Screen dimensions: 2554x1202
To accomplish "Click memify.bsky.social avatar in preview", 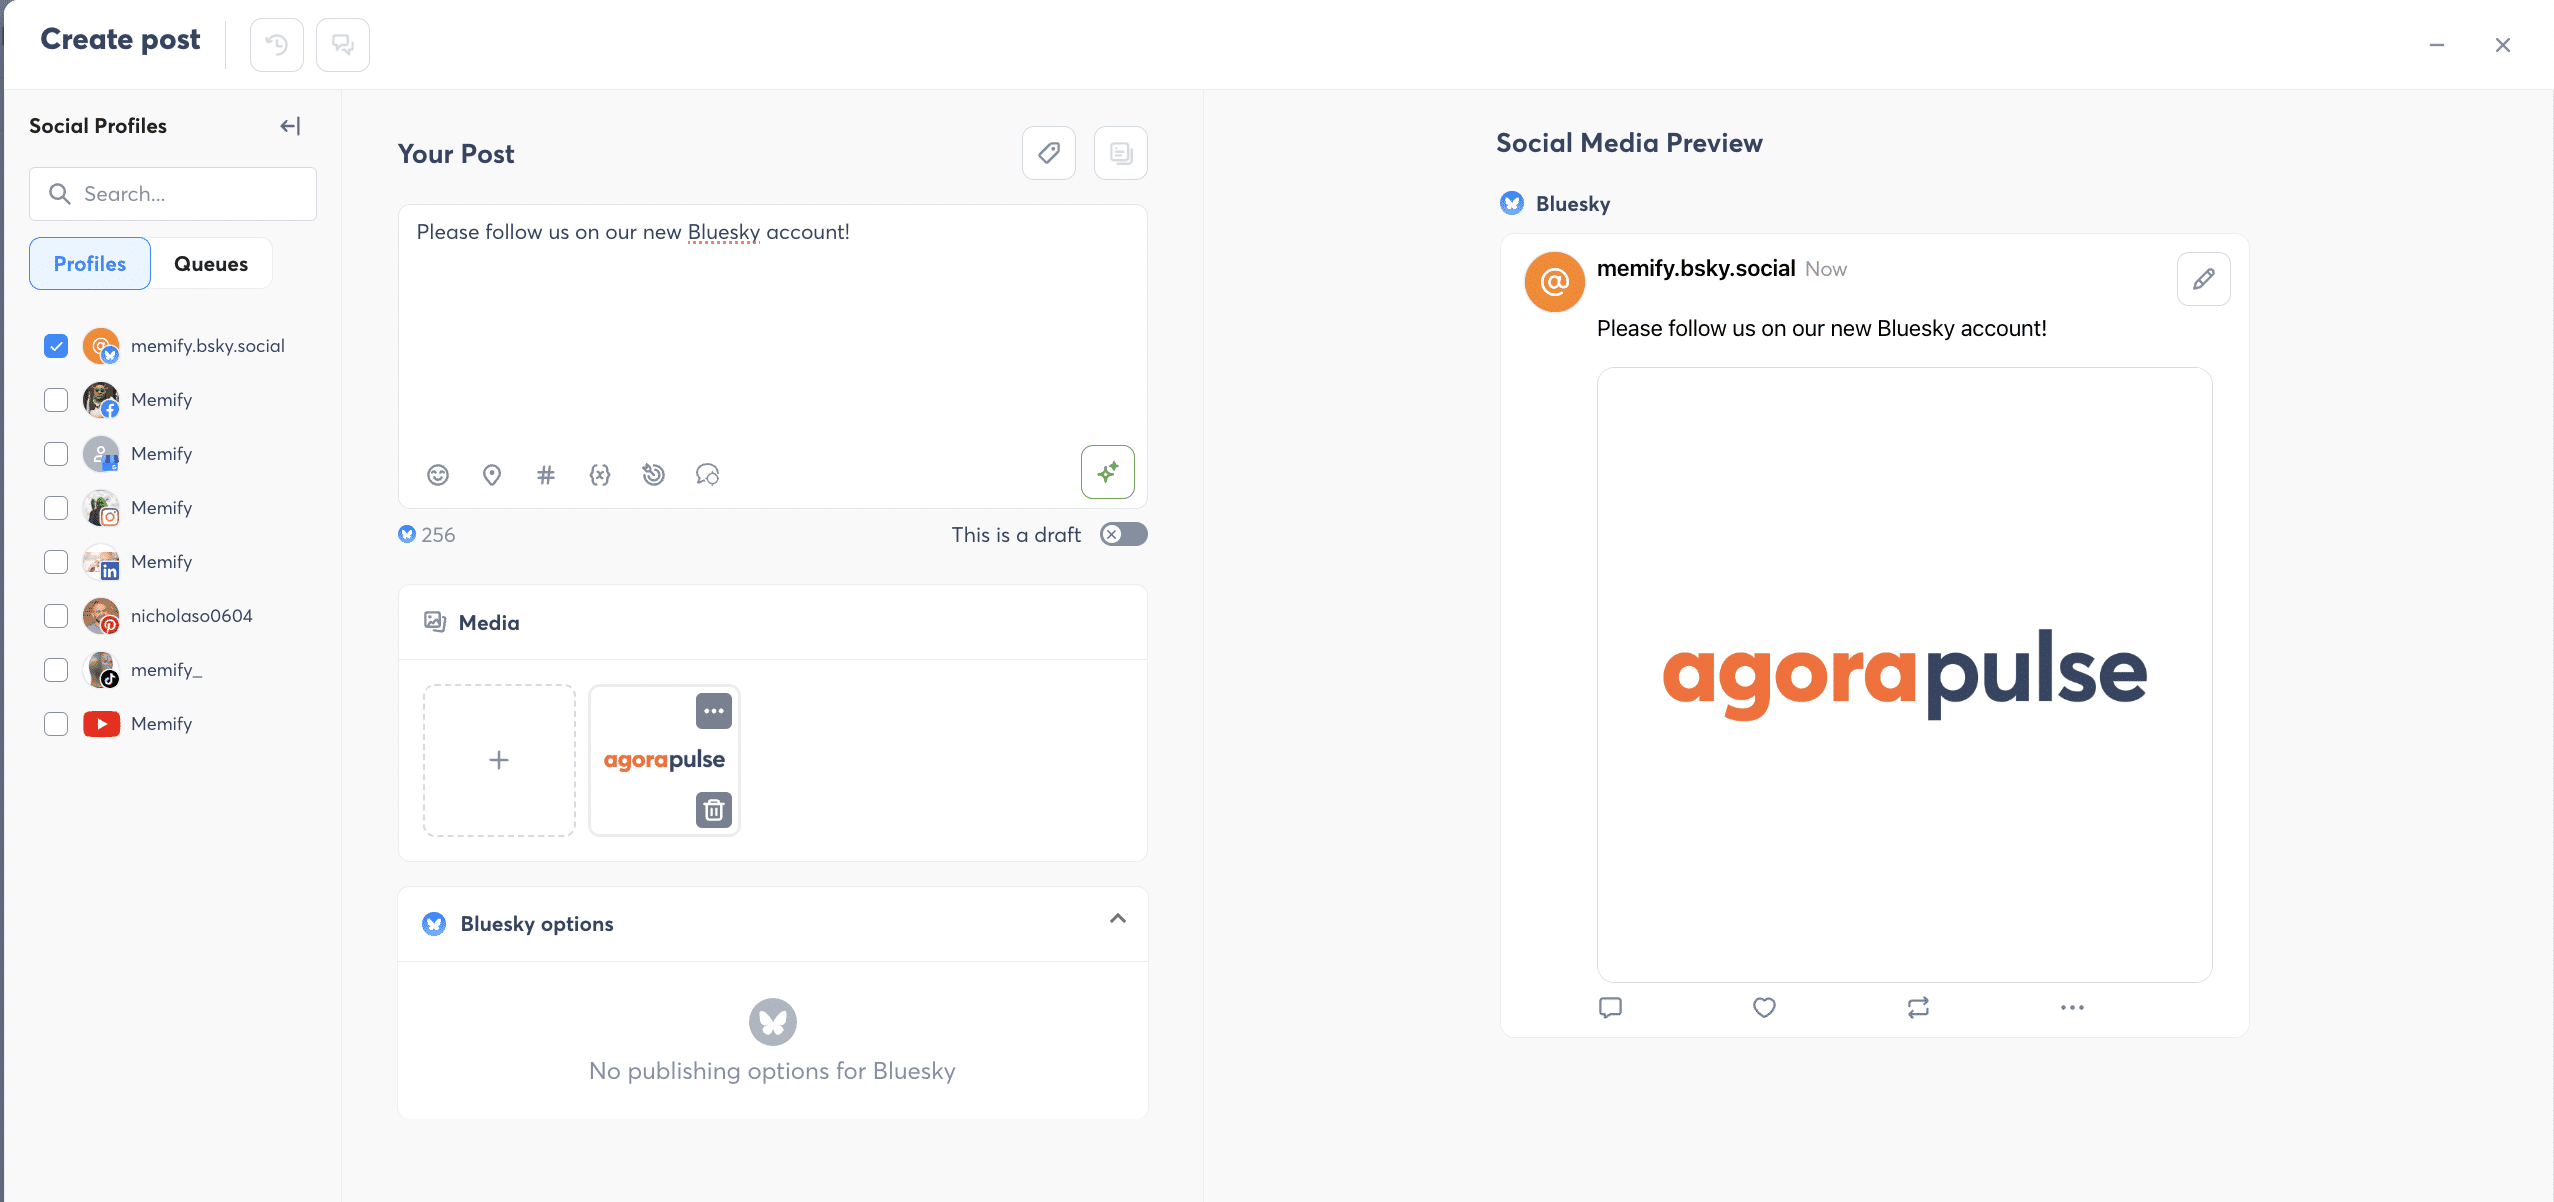I will point(1555,282).
